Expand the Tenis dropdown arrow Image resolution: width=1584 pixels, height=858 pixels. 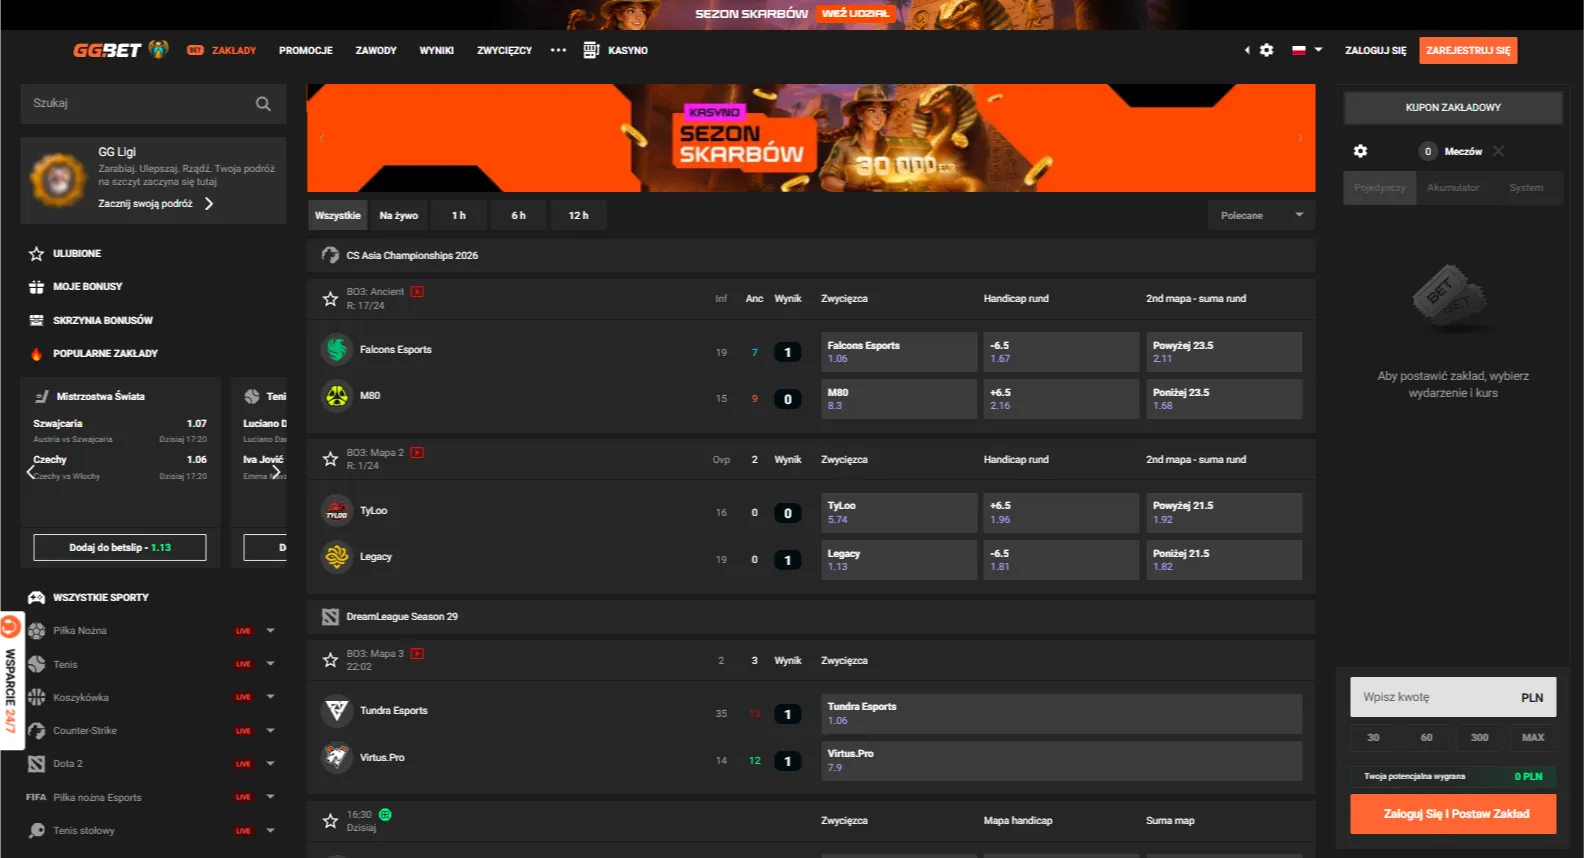pos(270,664)
